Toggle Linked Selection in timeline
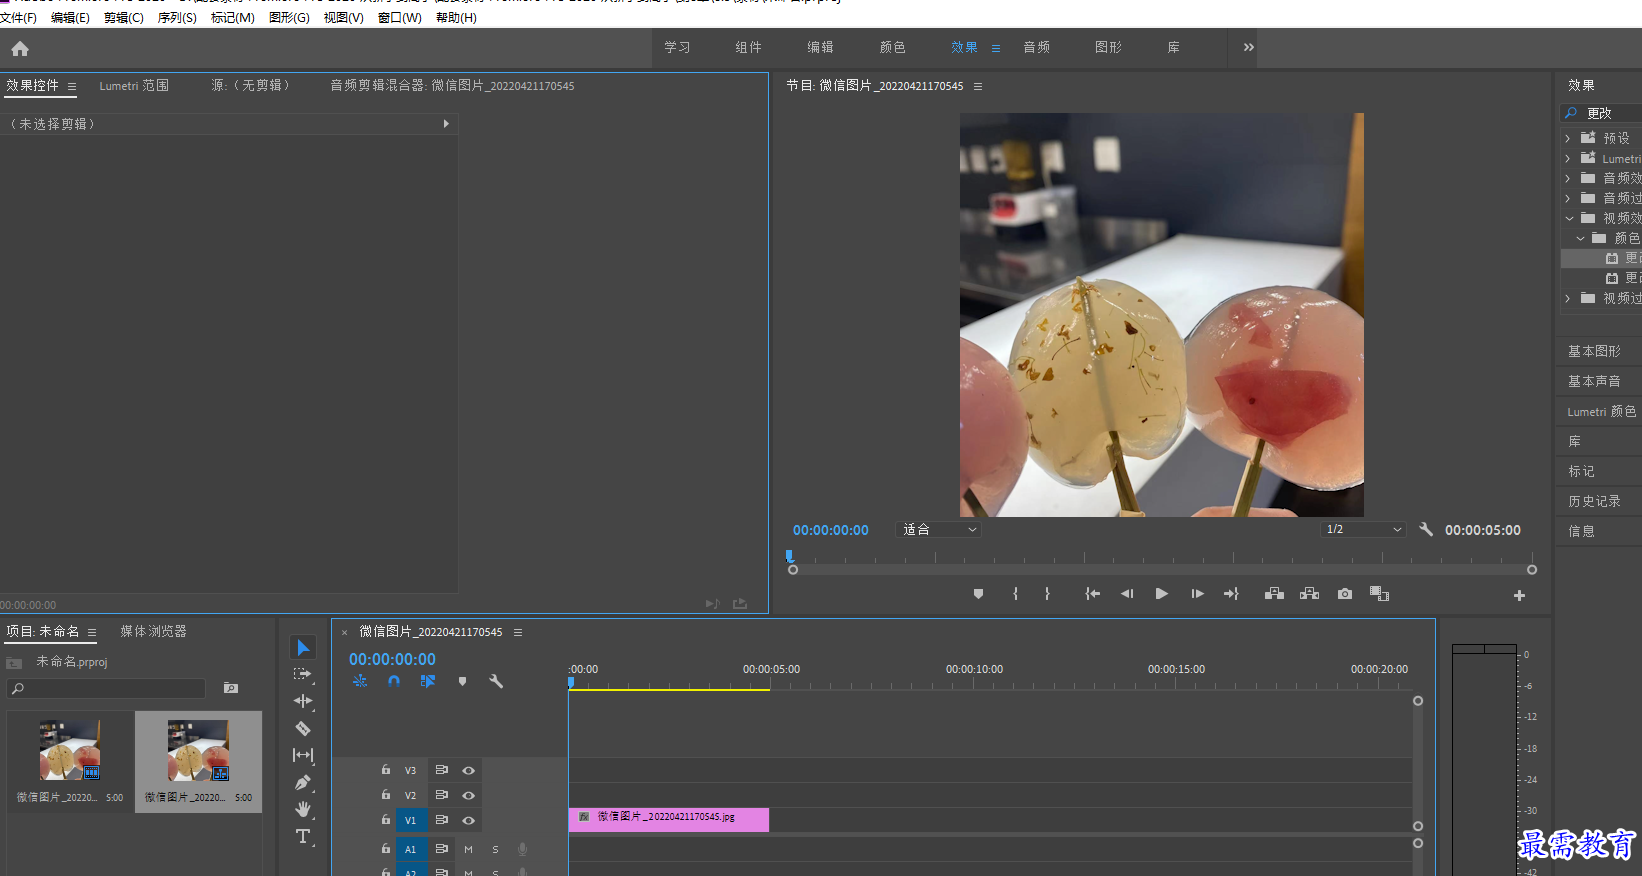 pyautogui.click(x=428, y=681)
